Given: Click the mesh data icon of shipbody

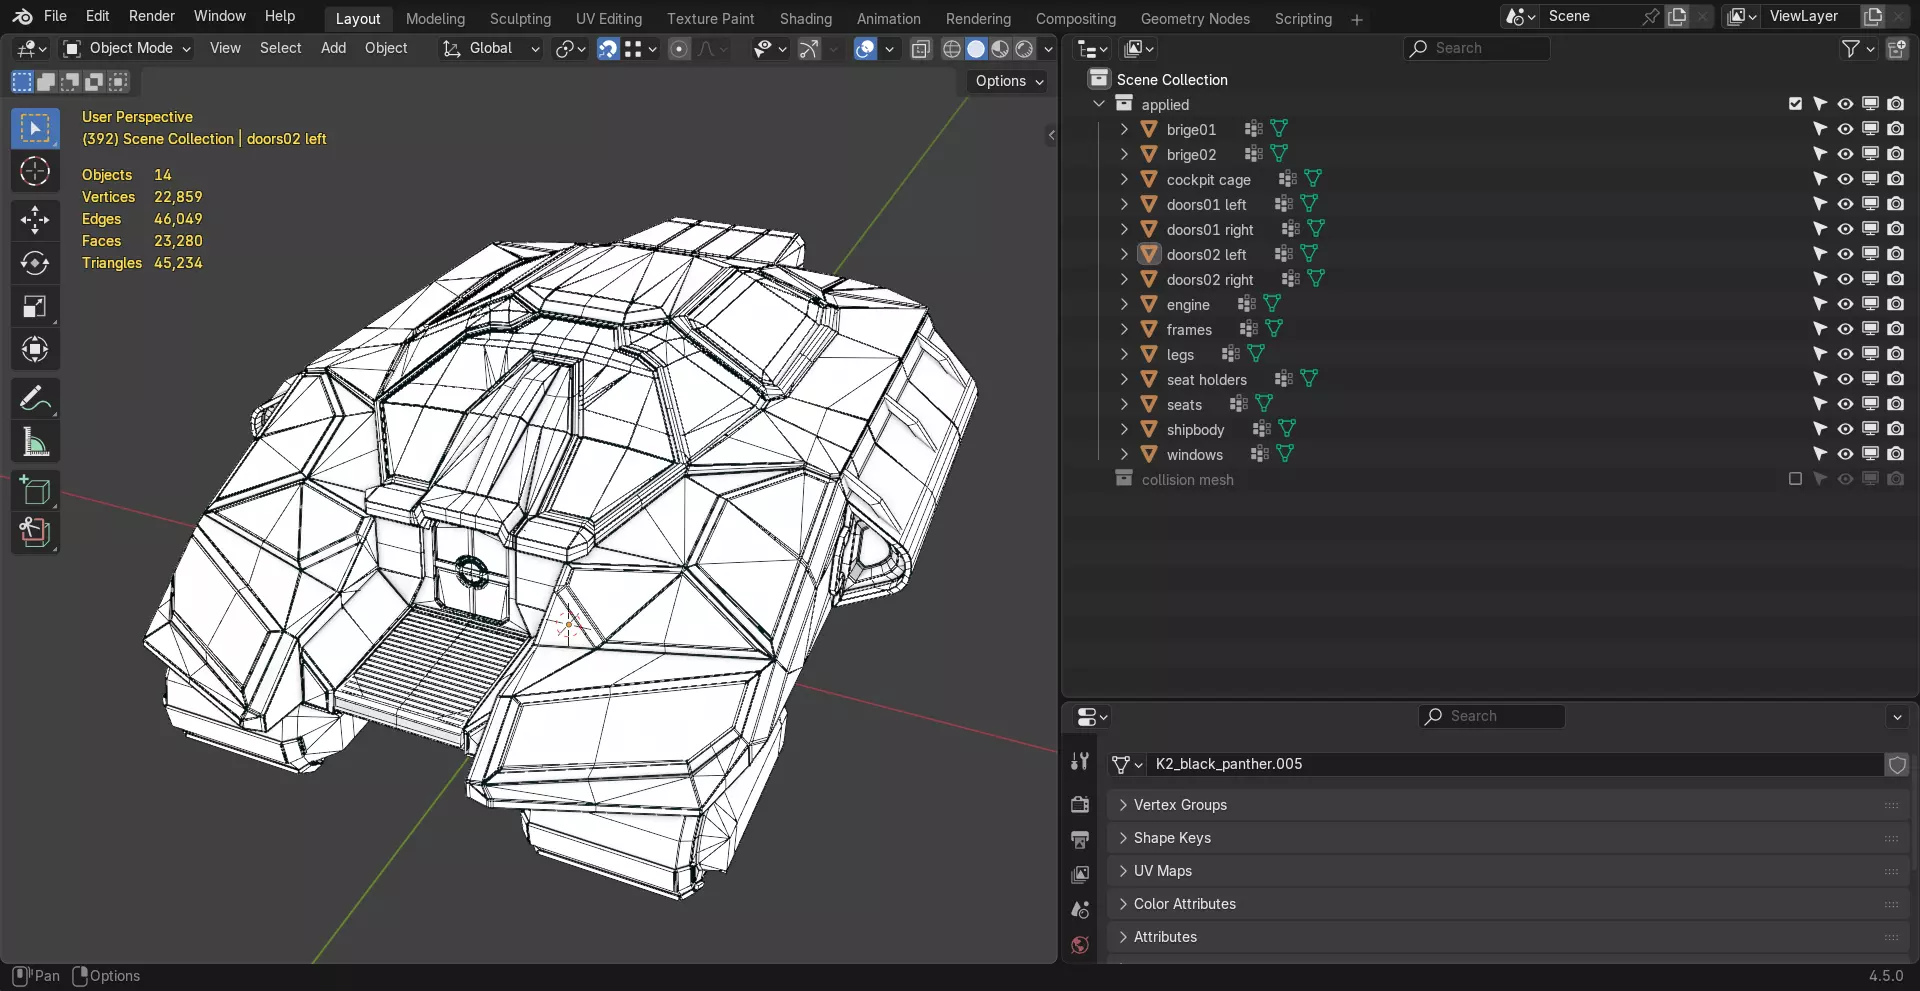Looking at the screenshot, I should click(1287, 429).
